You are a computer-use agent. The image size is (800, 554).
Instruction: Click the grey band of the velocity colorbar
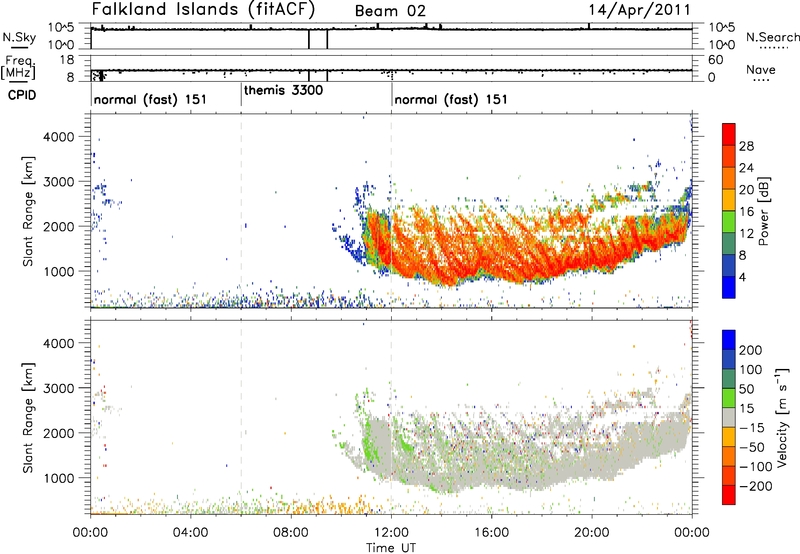[729, 417]
